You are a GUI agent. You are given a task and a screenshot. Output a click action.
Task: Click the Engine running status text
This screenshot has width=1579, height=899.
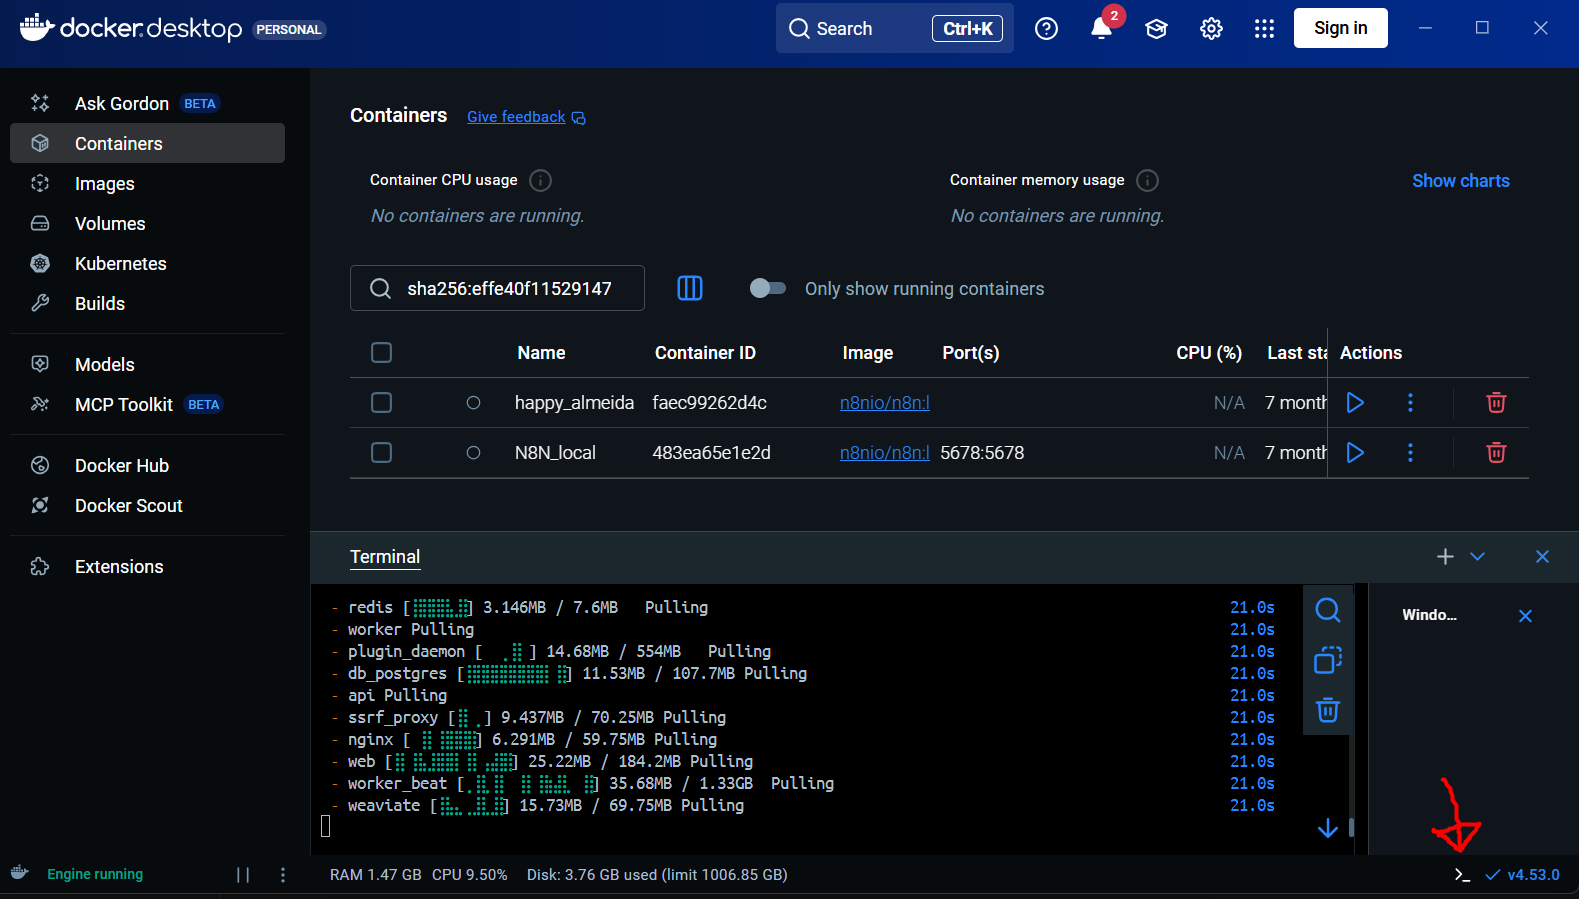pos(95,874)
